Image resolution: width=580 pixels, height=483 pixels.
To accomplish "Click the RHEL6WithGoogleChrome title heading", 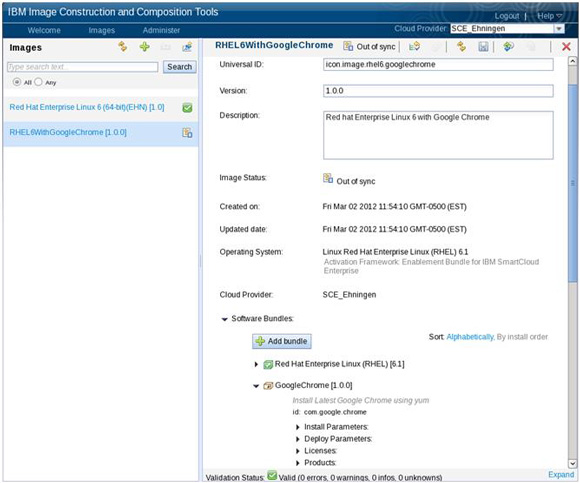I will coord(274,45).
